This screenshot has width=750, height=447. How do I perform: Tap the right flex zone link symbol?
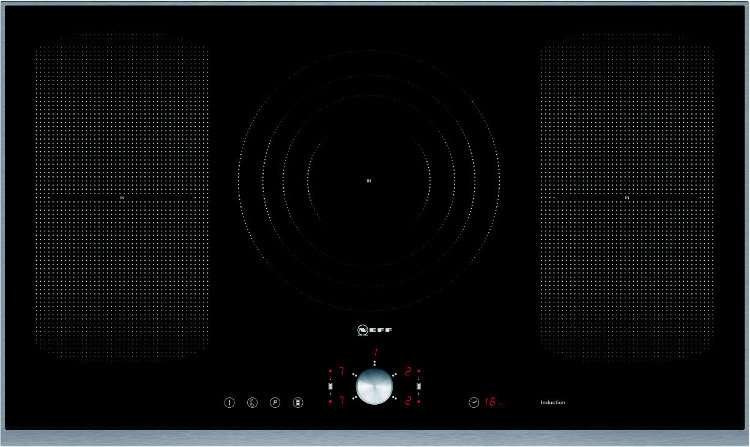click(x=419, y=386)
